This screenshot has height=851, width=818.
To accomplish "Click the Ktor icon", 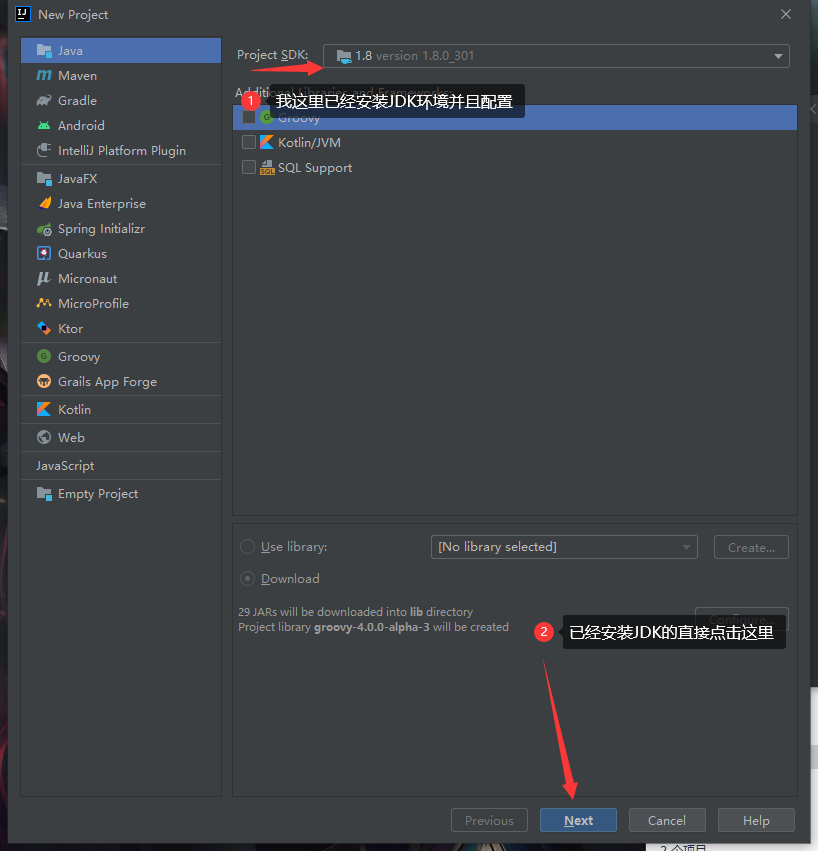I will 44,328.
